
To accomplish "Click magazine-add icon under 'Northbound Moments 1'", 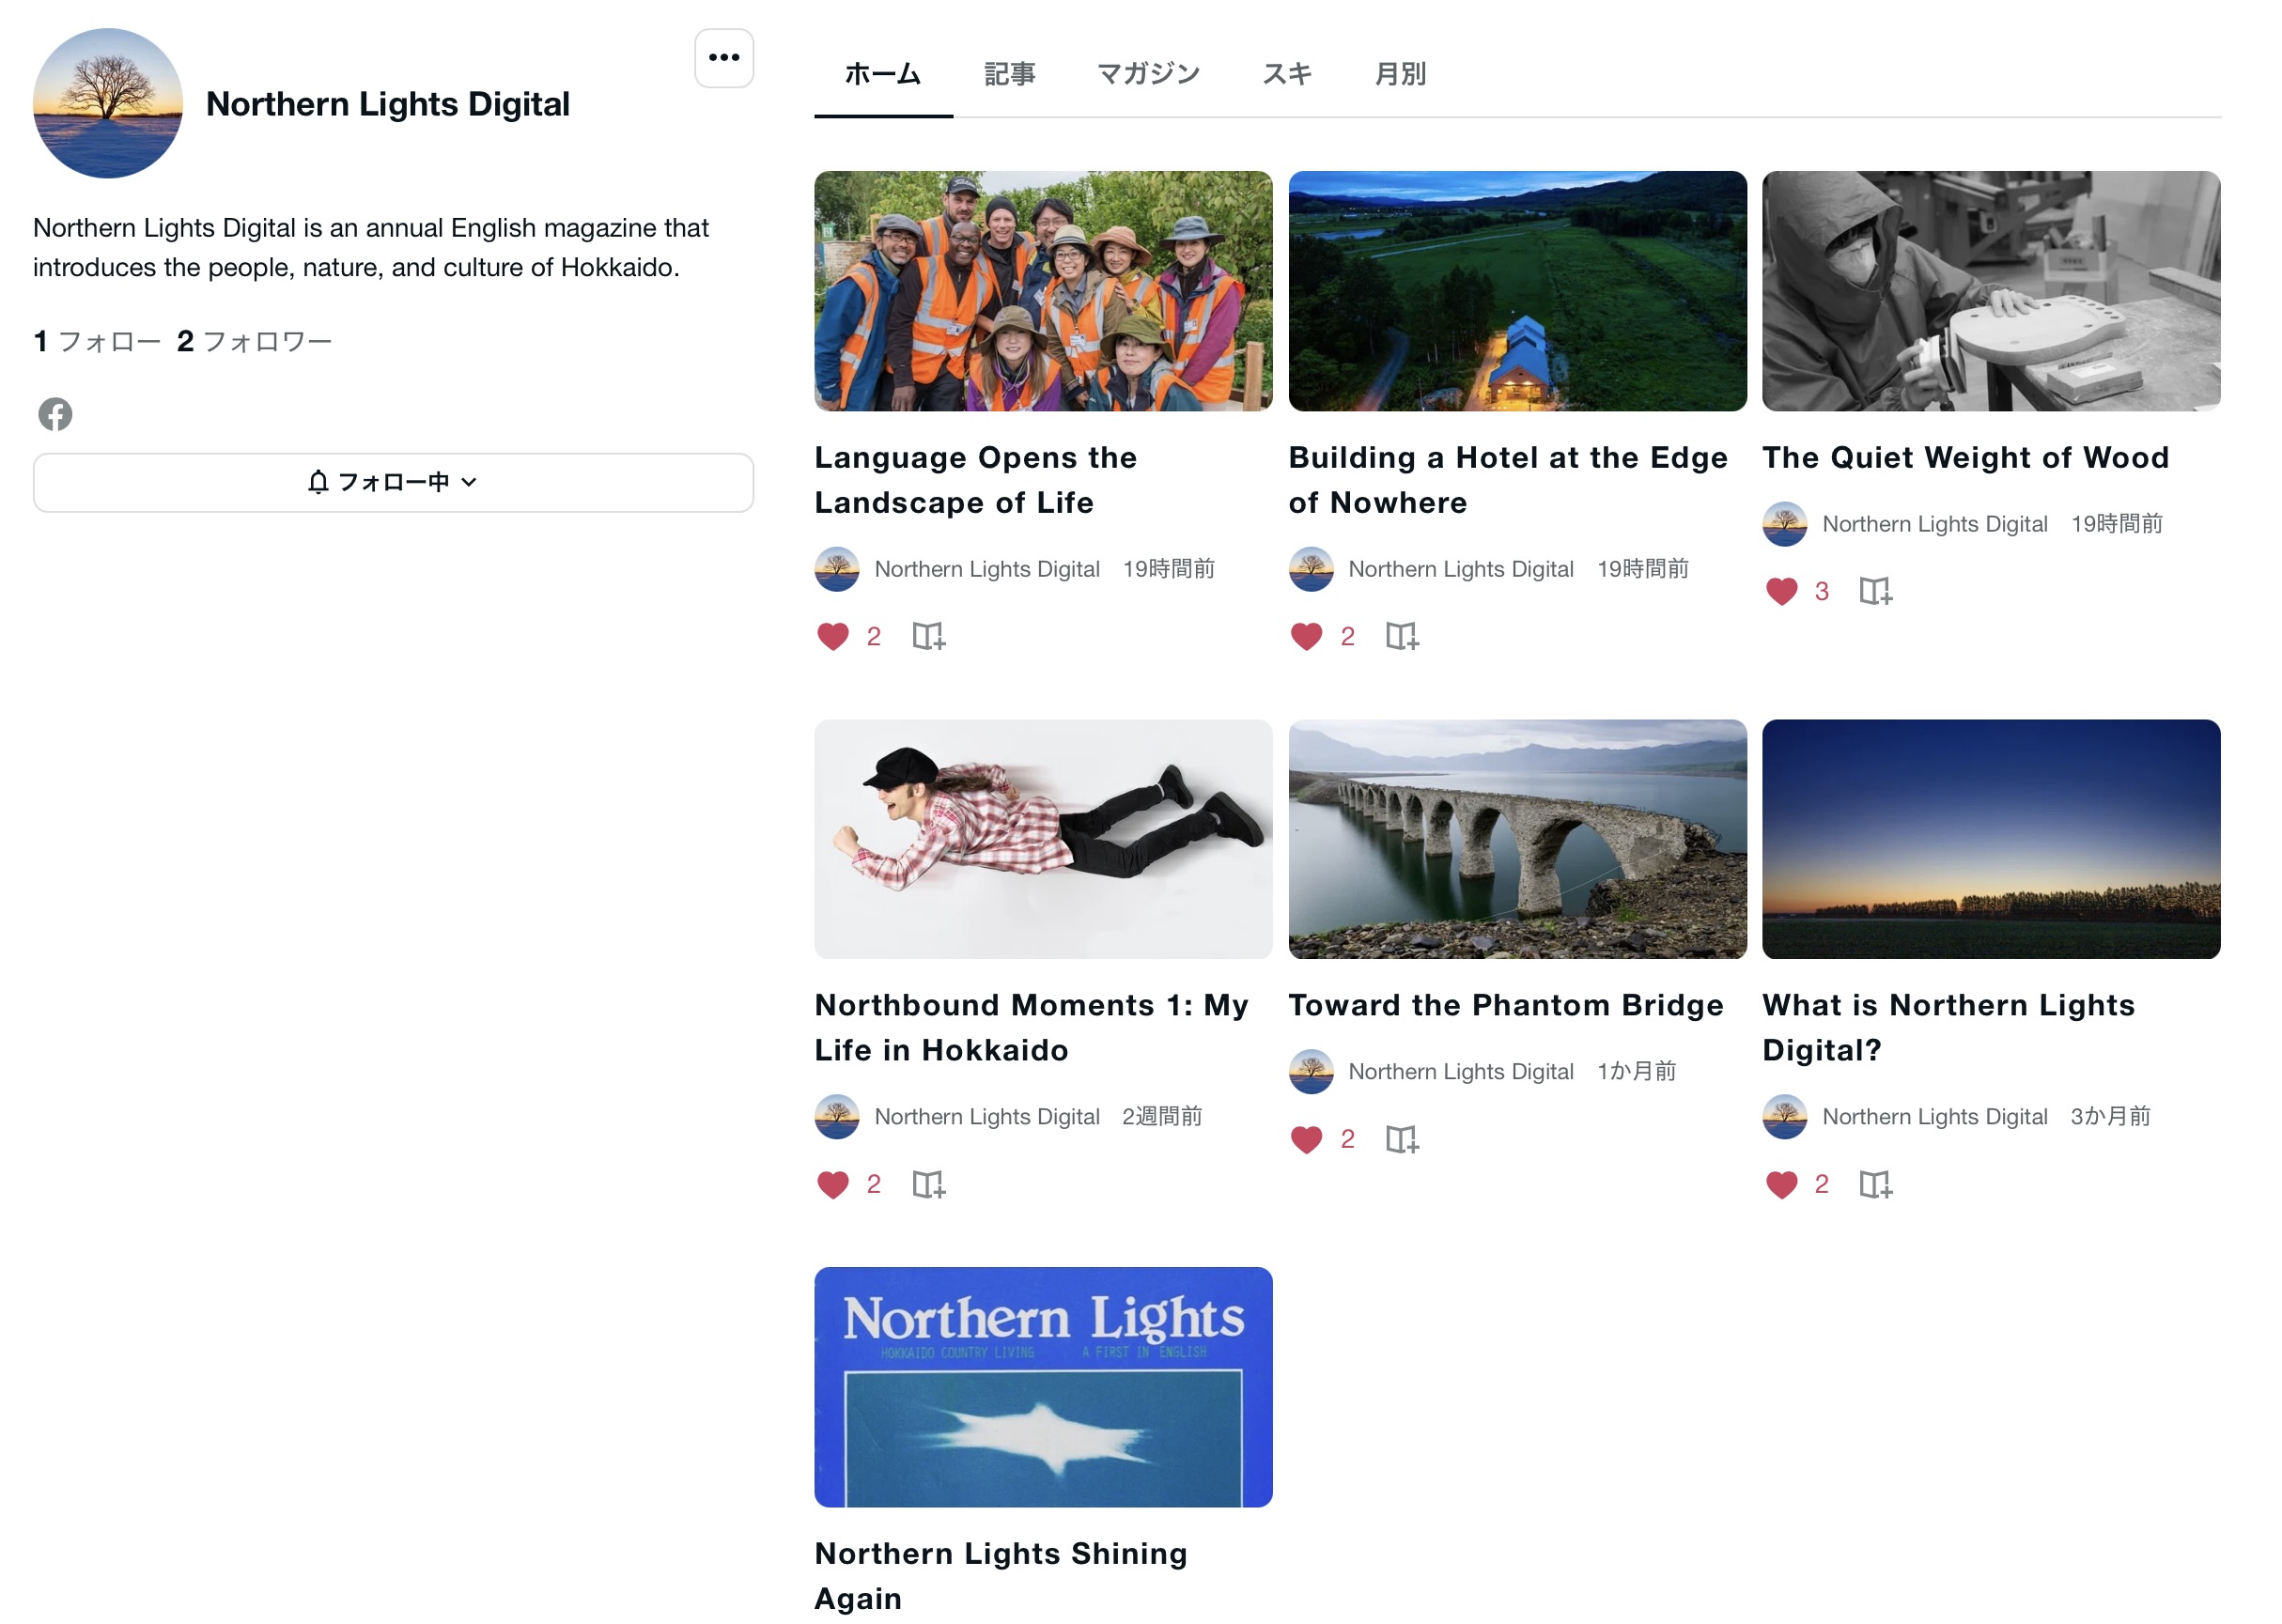I will 927,1184.
